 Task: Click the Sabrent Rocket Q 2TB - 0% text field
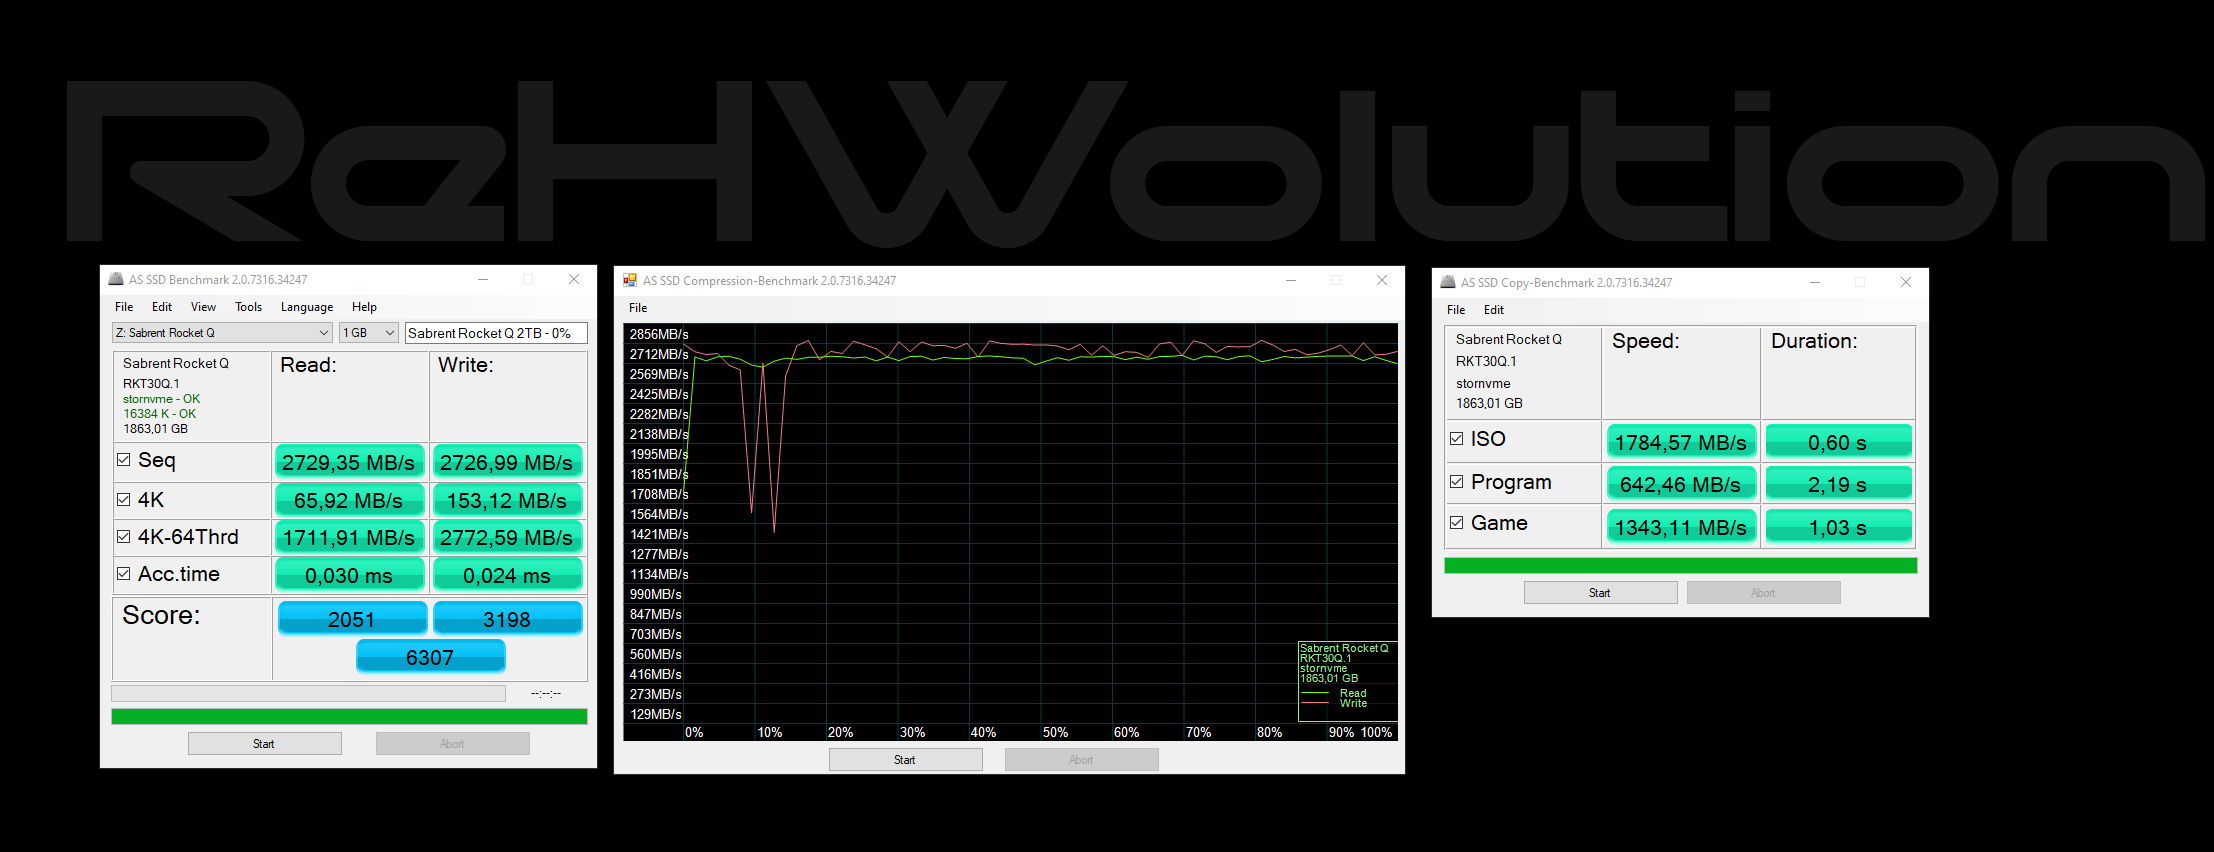[496, 333]
